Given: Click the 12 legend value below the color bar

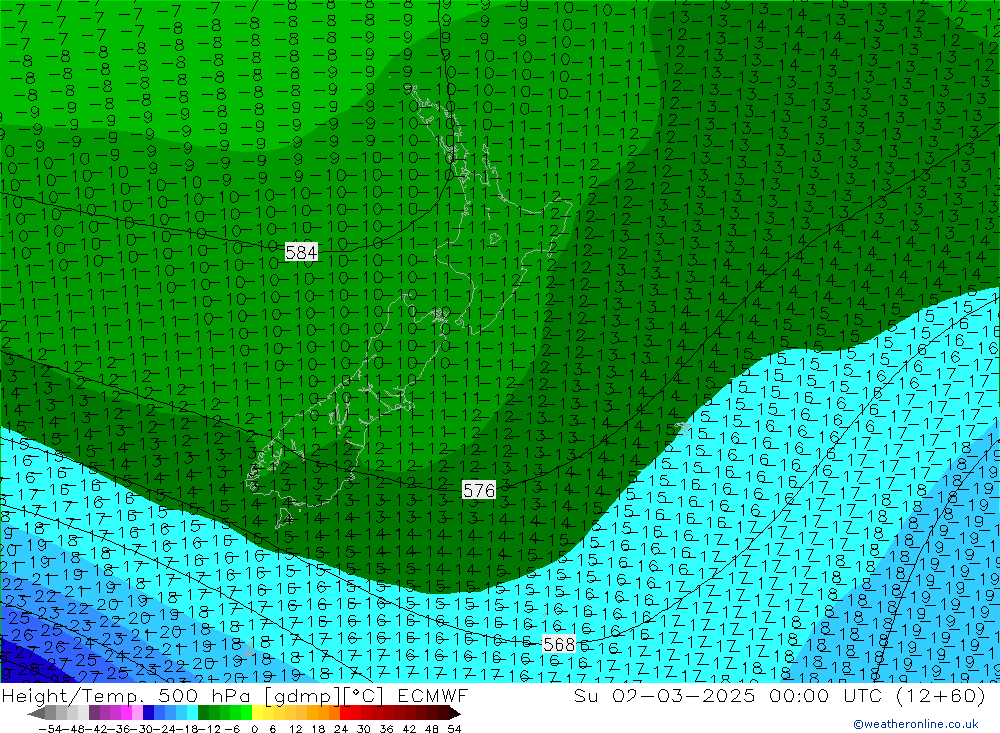Looking at the screenshot, I should [x=295, y=729].
